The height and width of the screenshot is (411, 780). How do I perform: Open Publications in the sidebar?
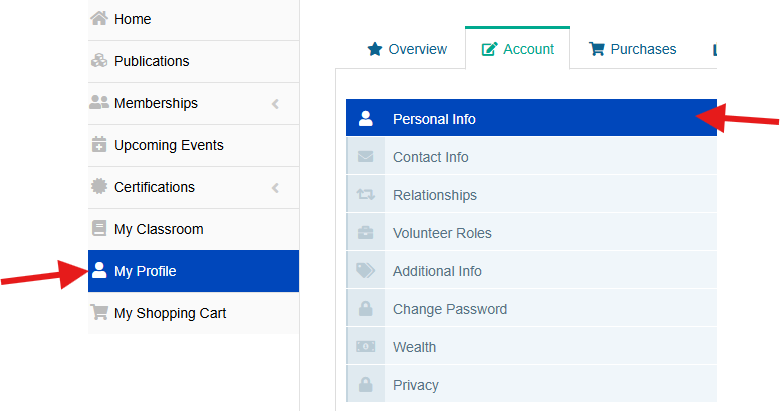(x=194, y=61)
